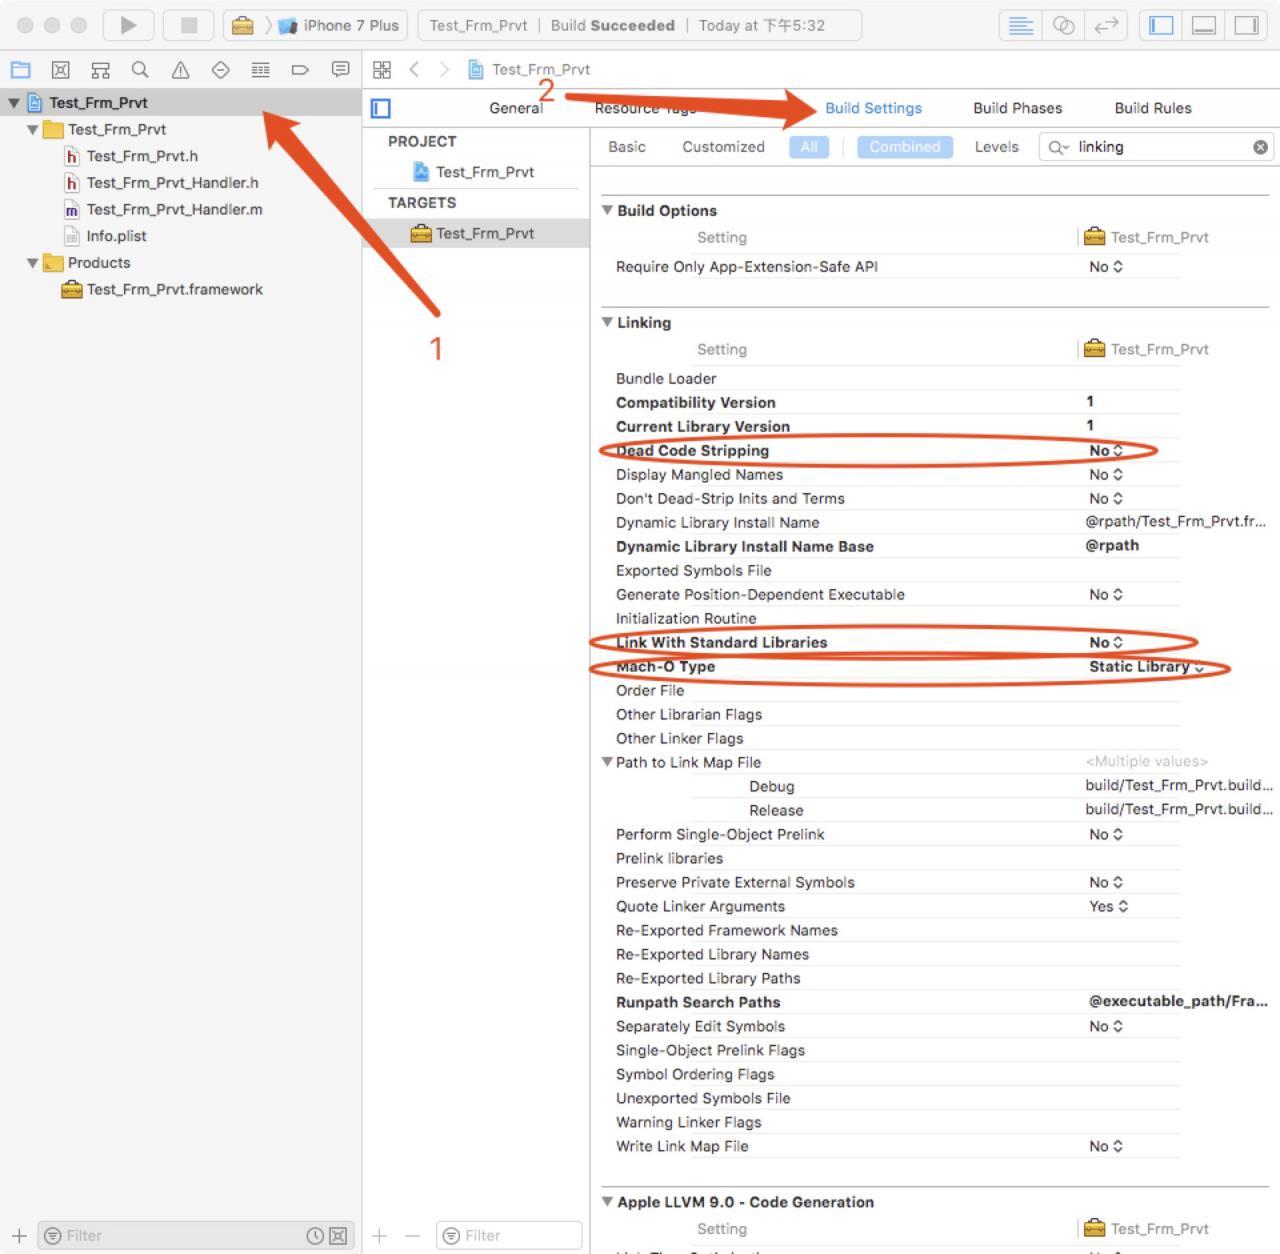1280x1254 pixels.
Task: Filter source-controlled files icon
Action: point(338,1236)
